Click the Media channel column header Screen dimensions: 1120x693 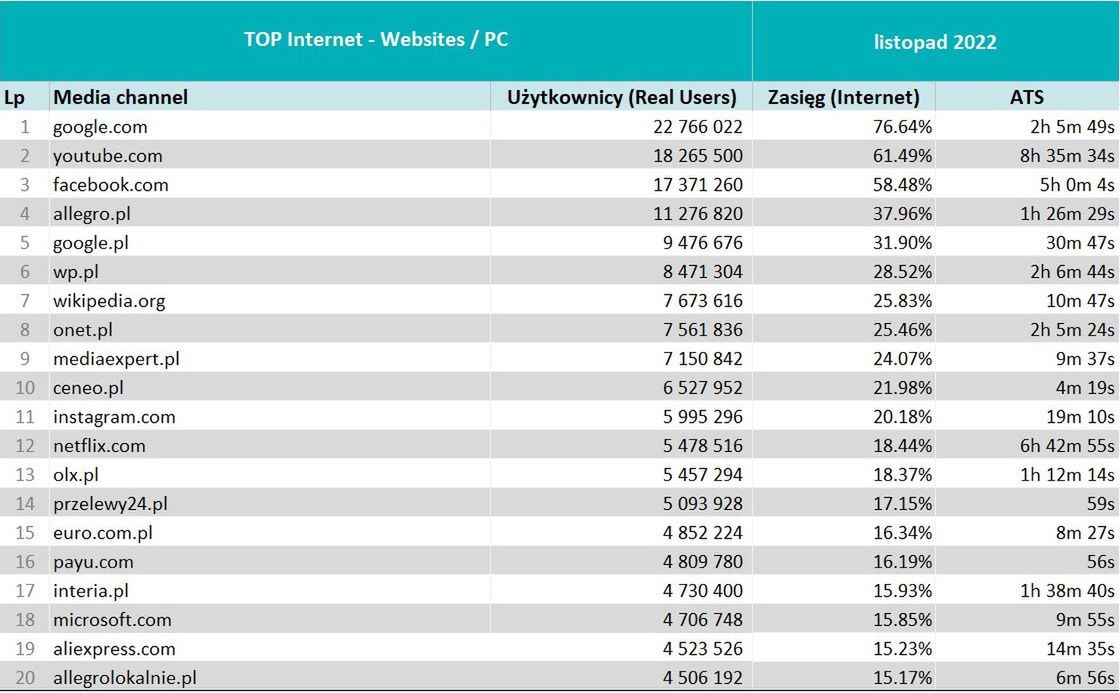click(x=120, y=97)
